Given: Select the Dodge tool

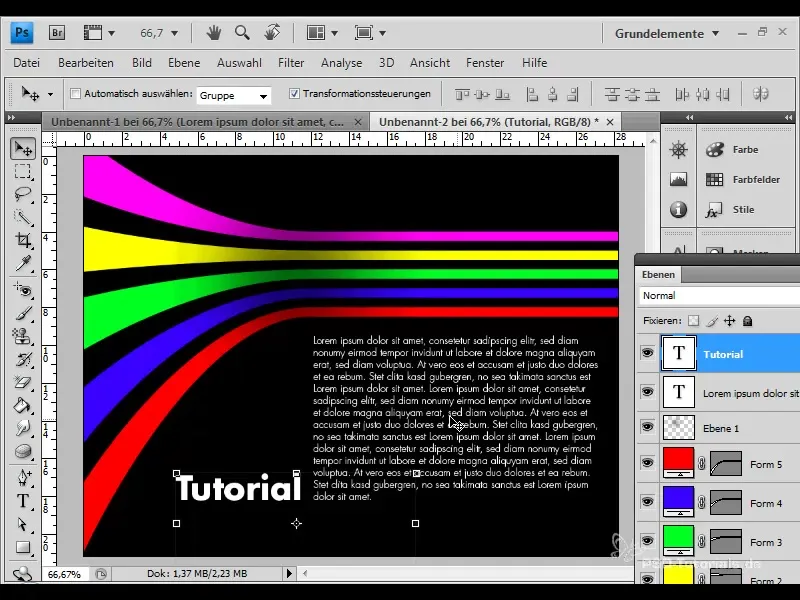Looking at the screenshot, I should [x=22, y=428].
